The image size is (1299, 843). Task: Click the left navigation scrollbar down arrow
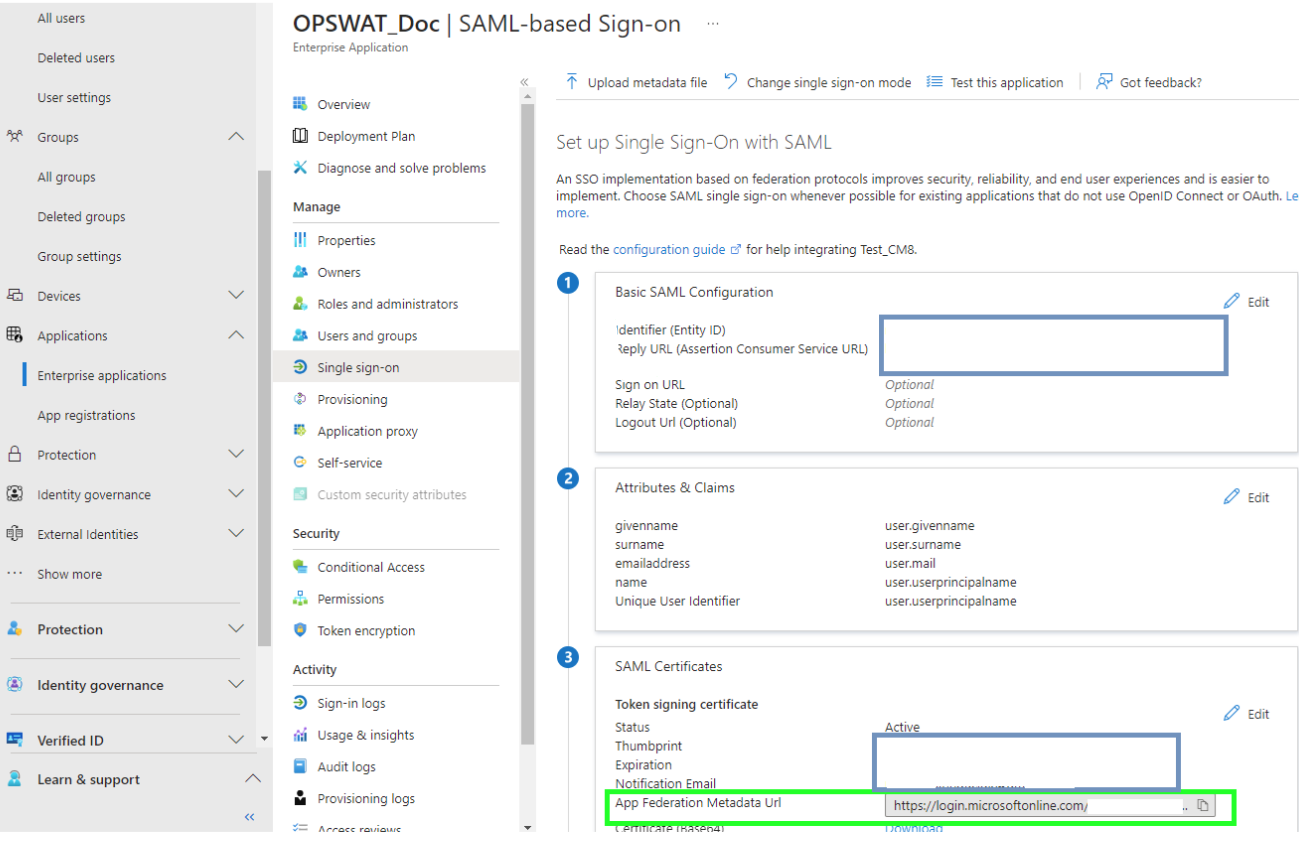tap(264, 738)
